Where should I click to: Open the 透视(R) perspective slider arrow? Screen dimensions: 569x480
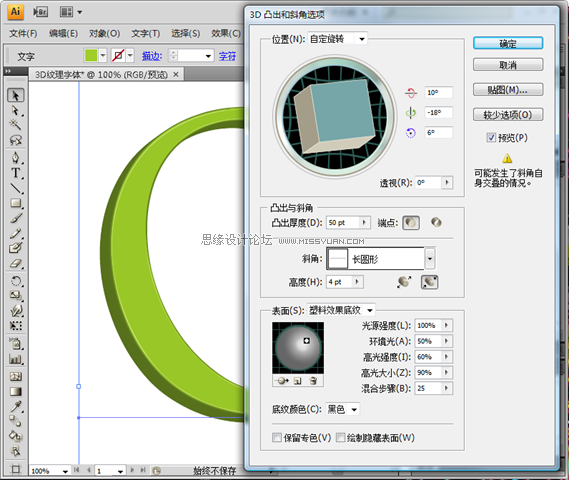447,182
